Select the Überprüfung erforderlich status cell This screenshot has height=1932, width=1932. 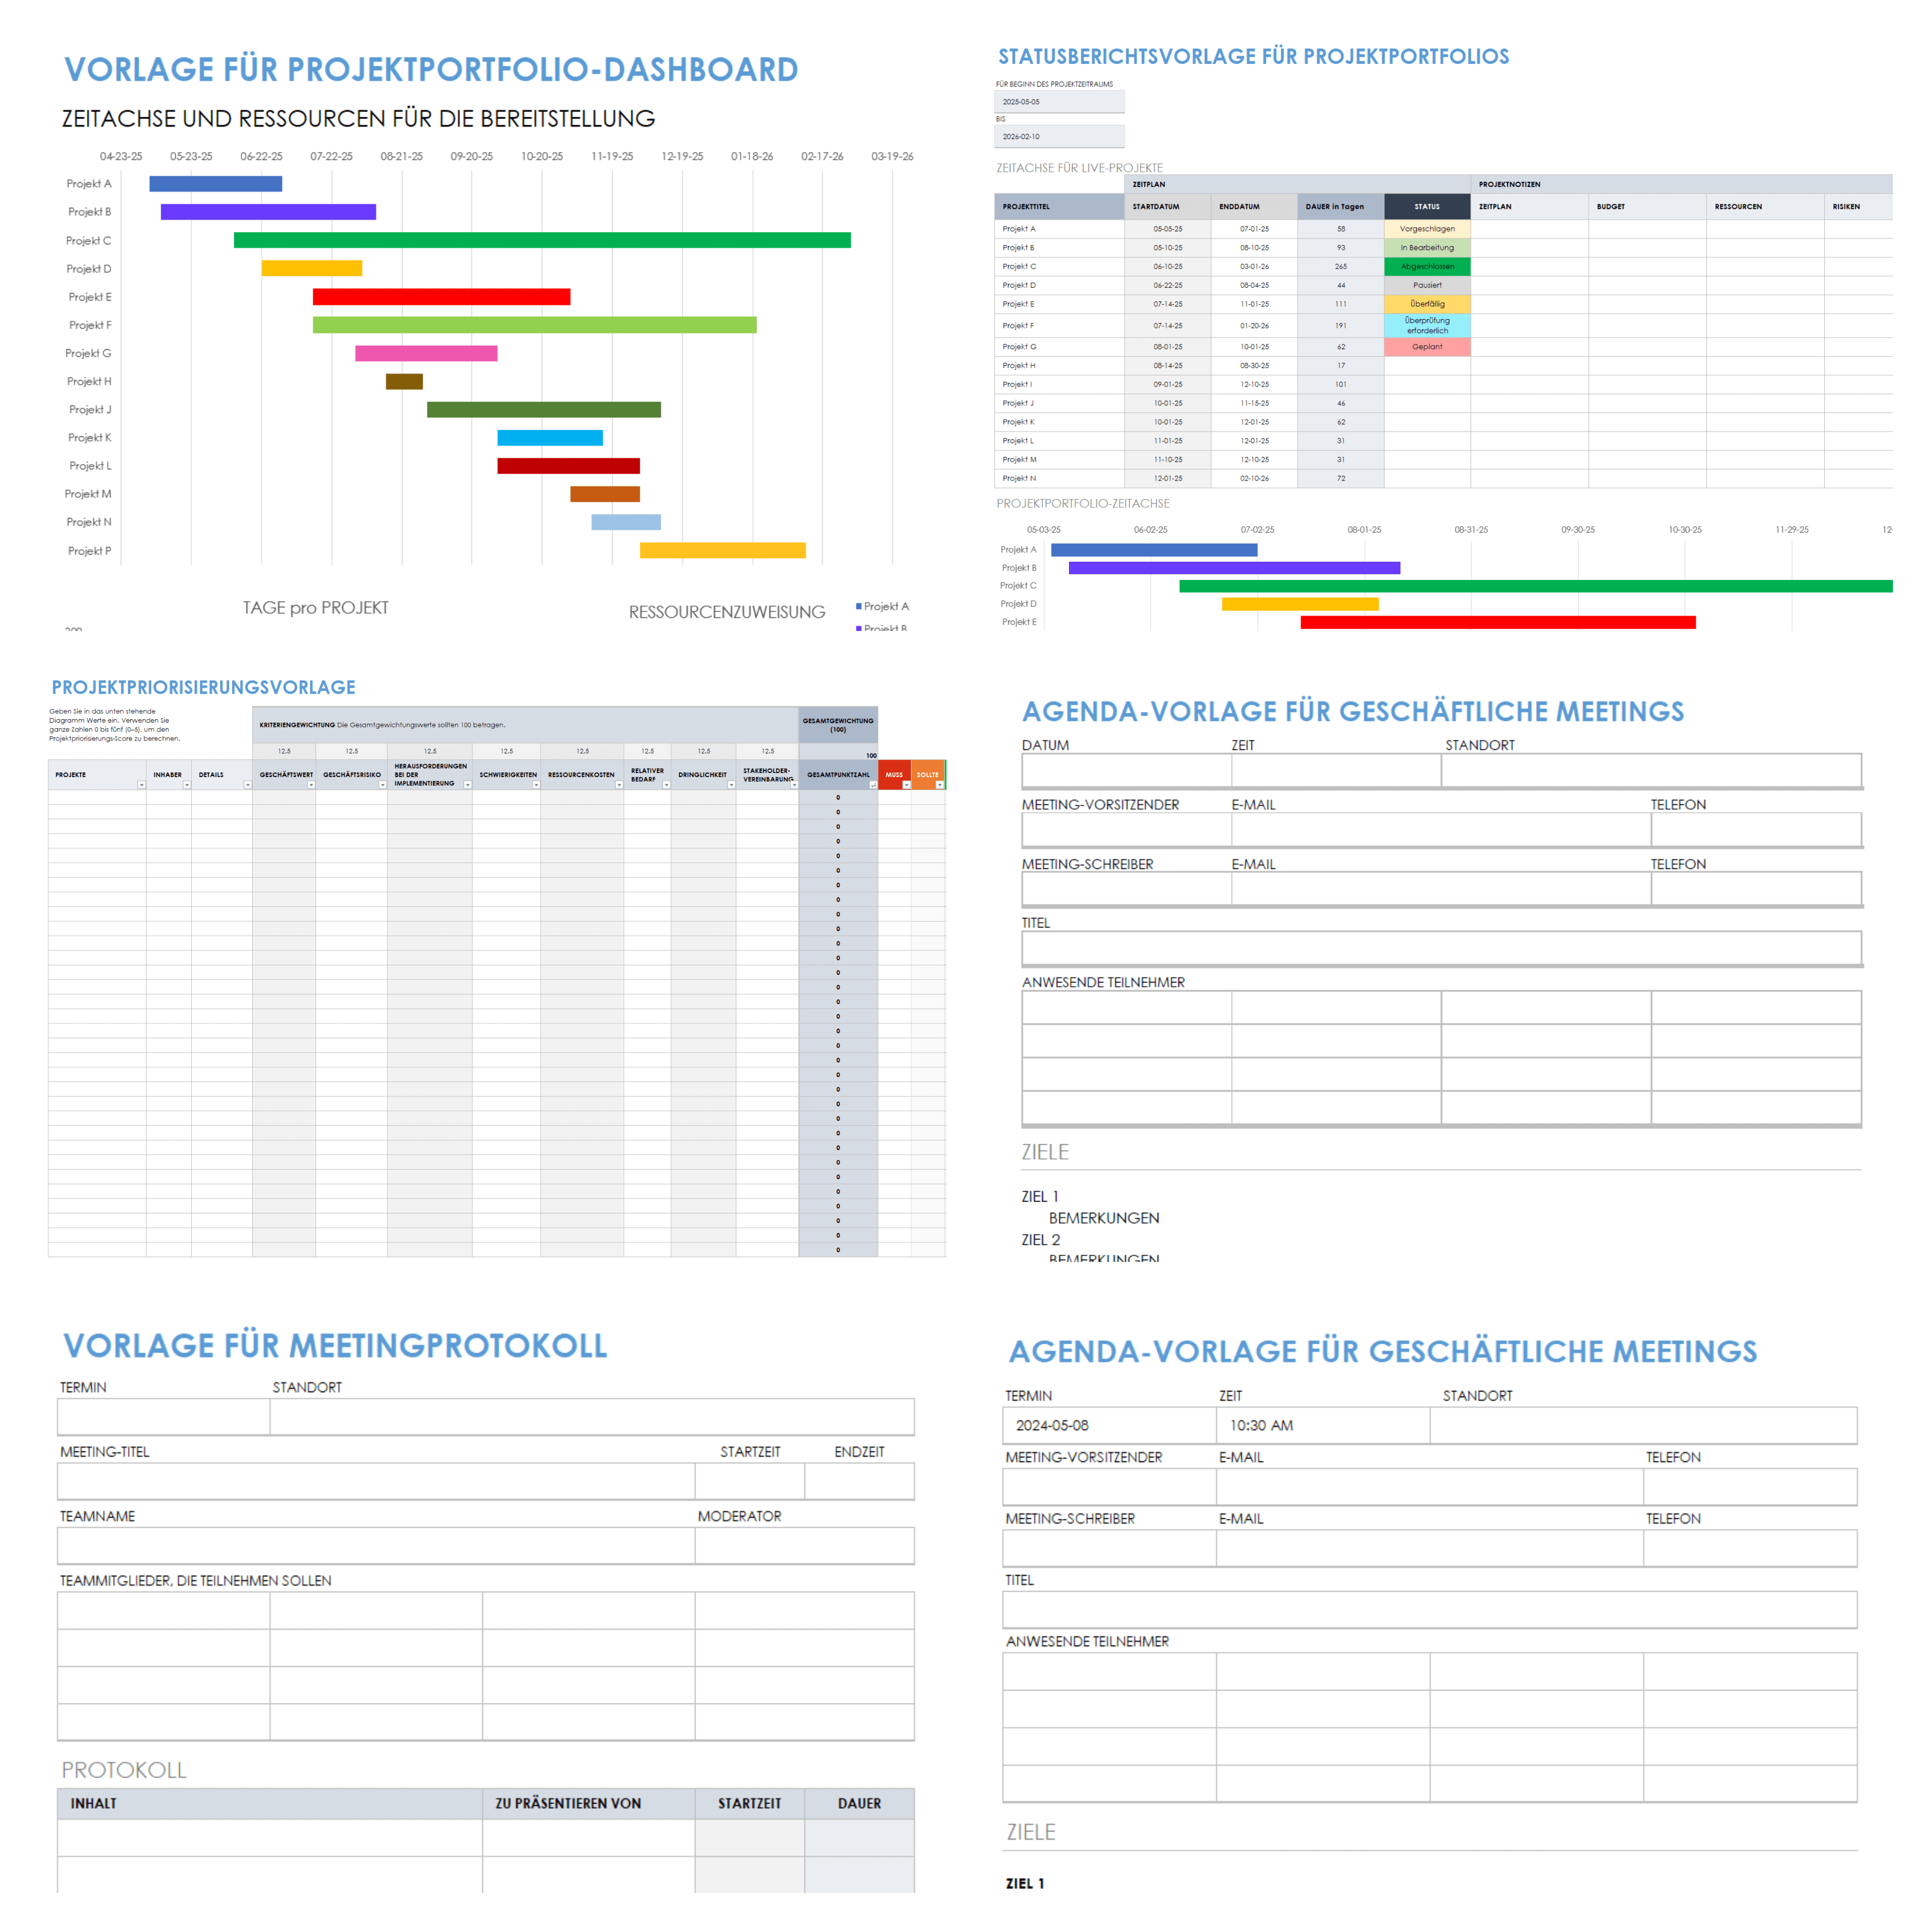(x=1427, y=326)
